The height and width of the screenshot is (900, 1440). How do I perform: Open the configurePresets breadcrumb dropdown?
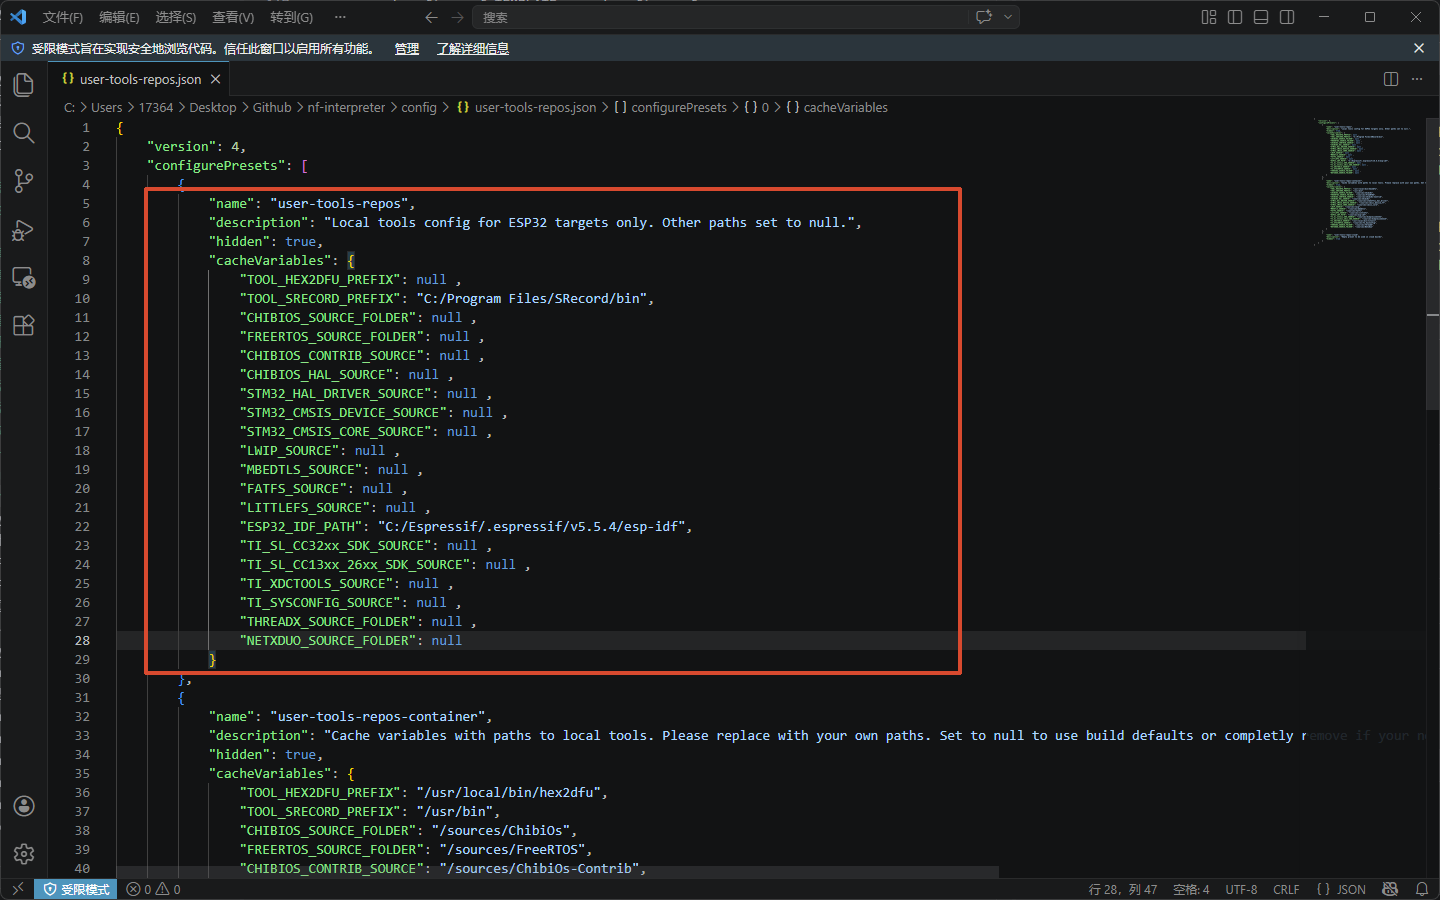(679, 107)
